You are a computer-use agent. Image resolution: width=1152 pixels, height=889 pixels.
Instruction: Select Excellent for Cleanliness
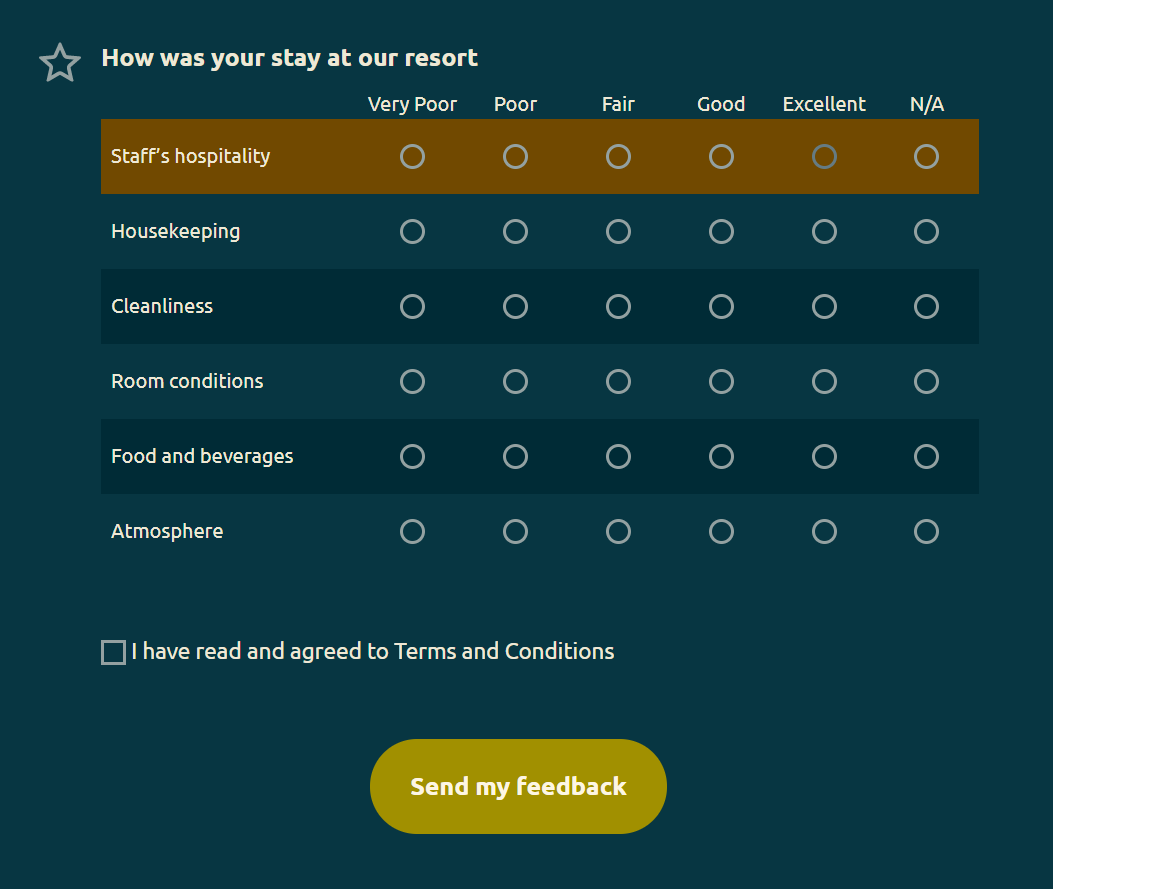point(824,307)
